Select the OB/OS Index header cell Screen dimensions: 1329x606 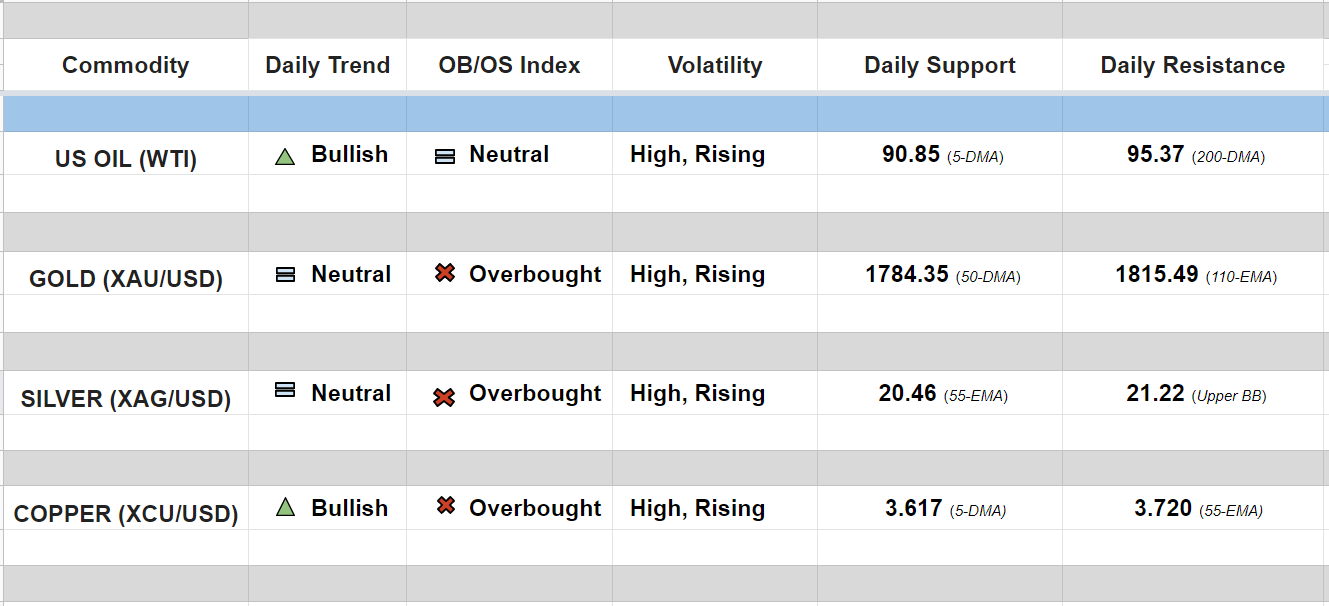click(509, 66)
